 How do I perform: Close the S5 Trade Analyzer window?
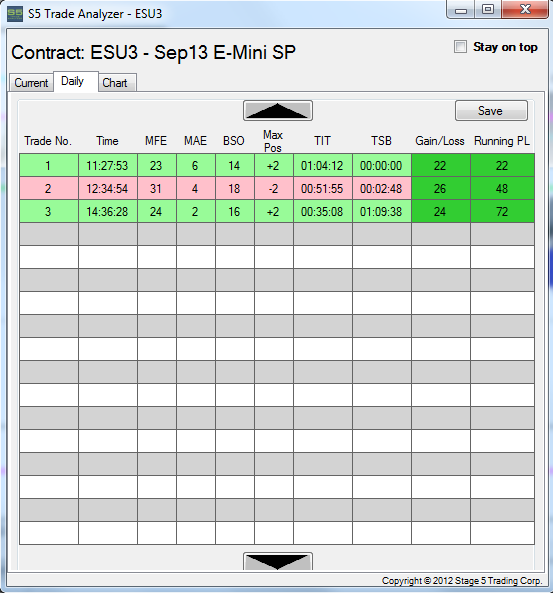point(525,9)
